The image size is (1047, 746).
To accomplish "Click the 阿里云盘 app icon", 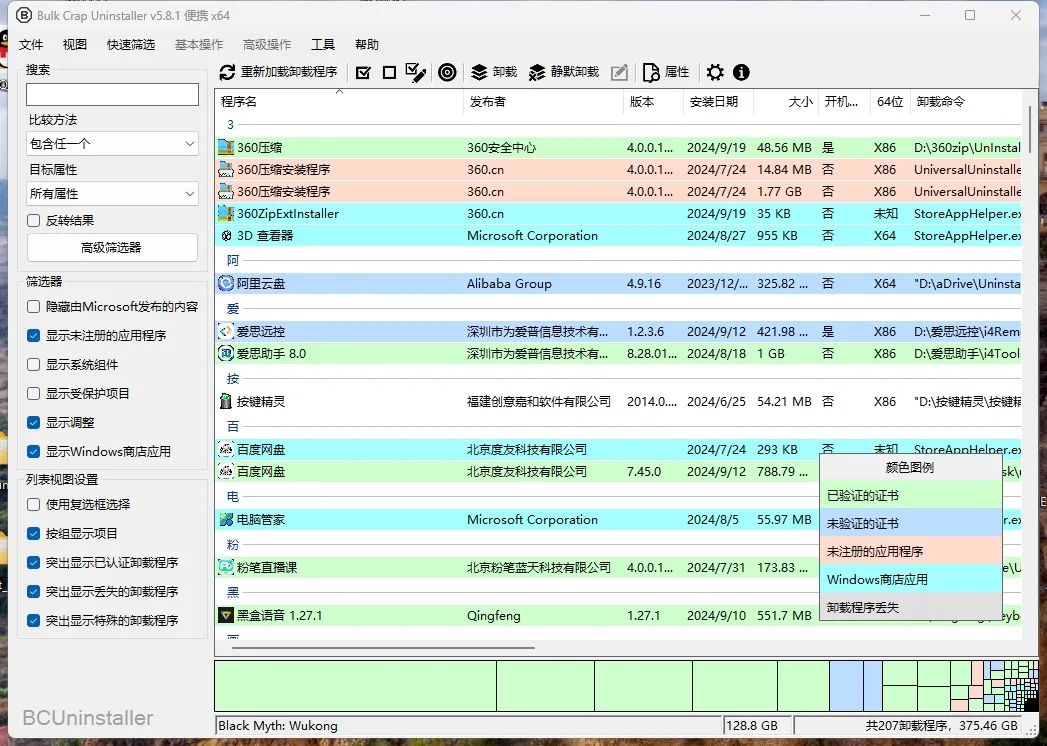I will pyautogui.click(x=226, y=283).
